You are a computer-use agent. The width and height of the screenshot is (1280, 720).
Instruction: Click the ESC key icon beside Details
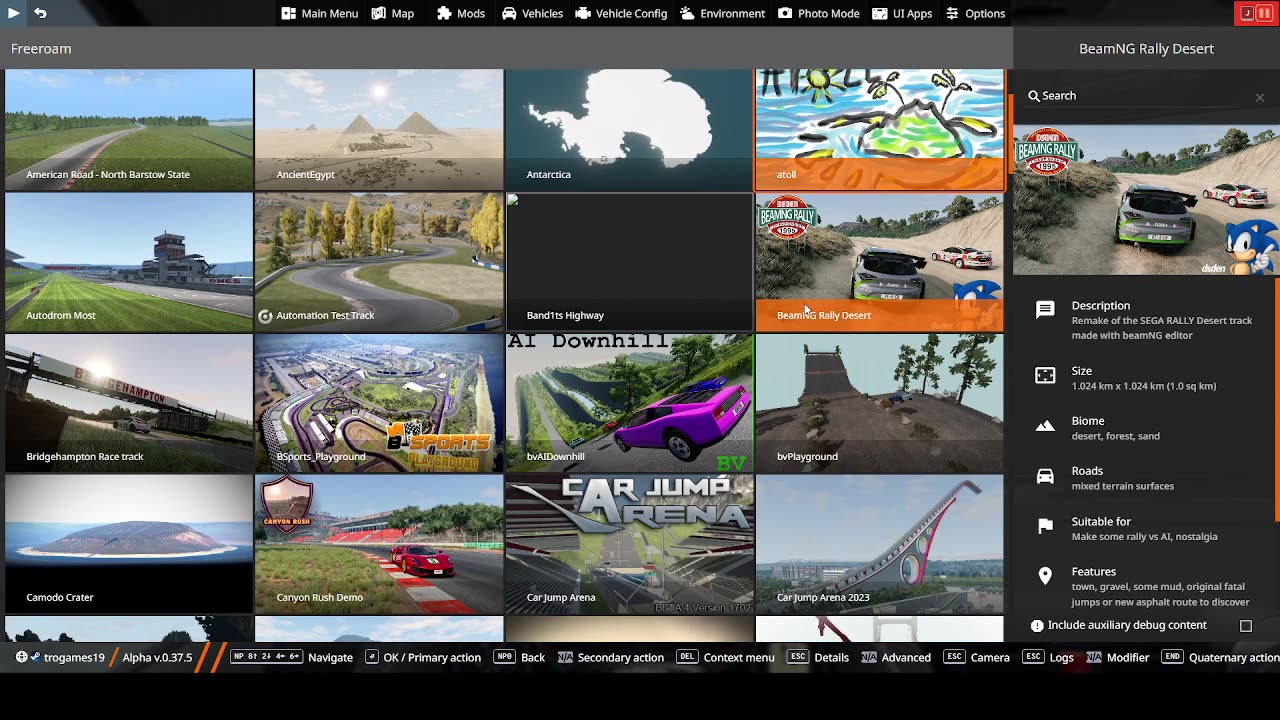point(798,657)
